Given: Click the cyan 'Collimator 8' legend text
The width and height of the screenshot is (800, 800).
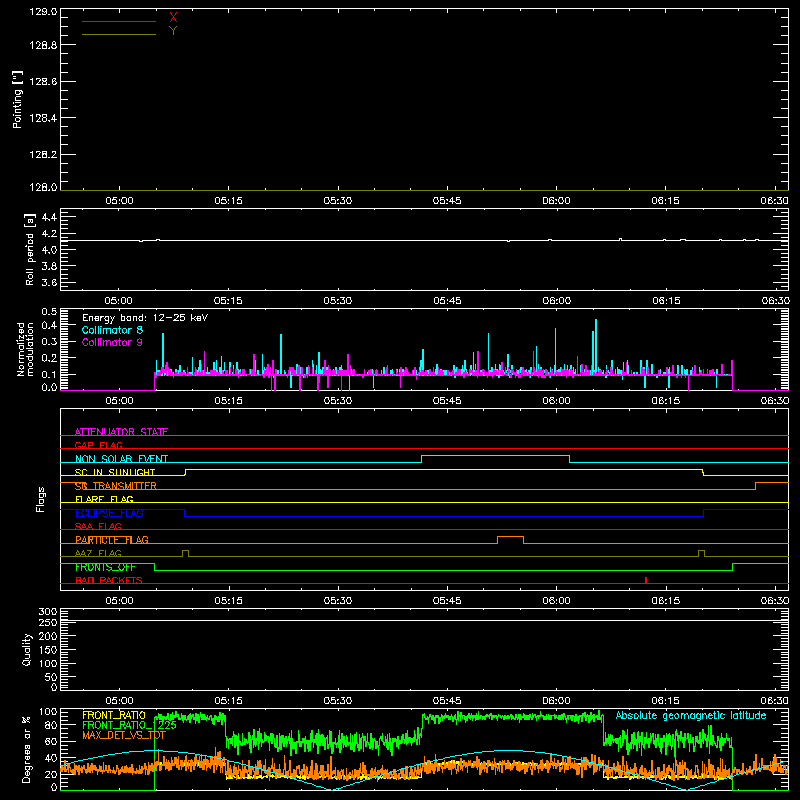Looking at the screenshot, I should [112, 330].
